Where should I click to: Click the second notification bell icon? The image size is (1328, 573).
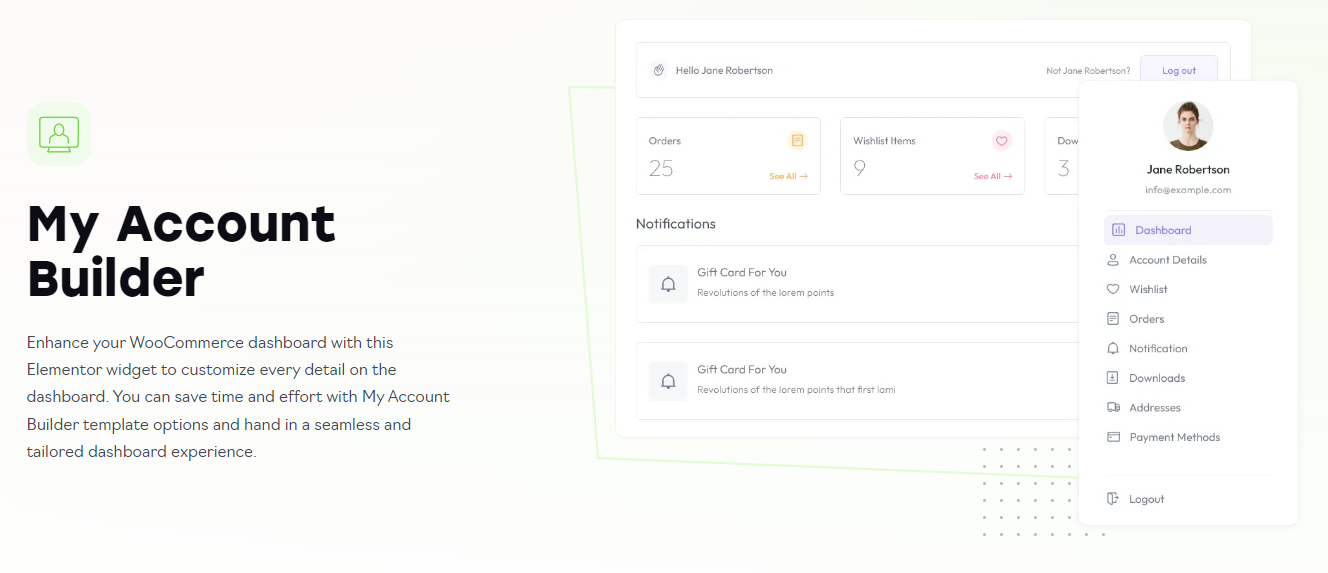click(x=668, y=381)
